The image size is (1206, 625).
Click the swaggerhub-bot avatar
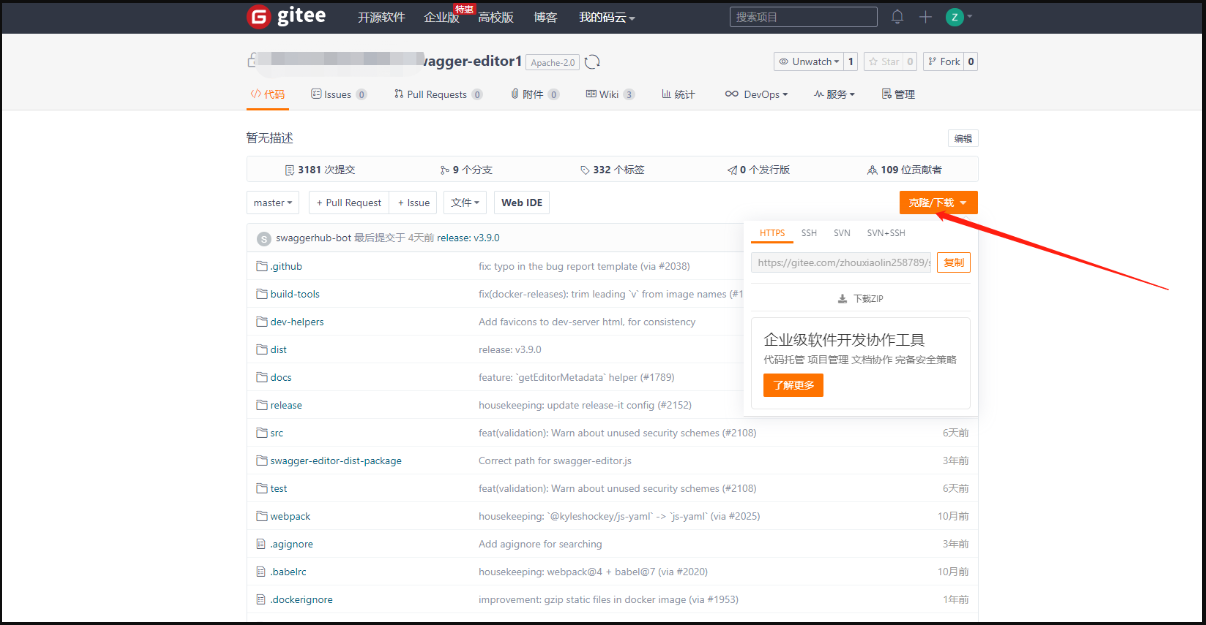point(264,238)
